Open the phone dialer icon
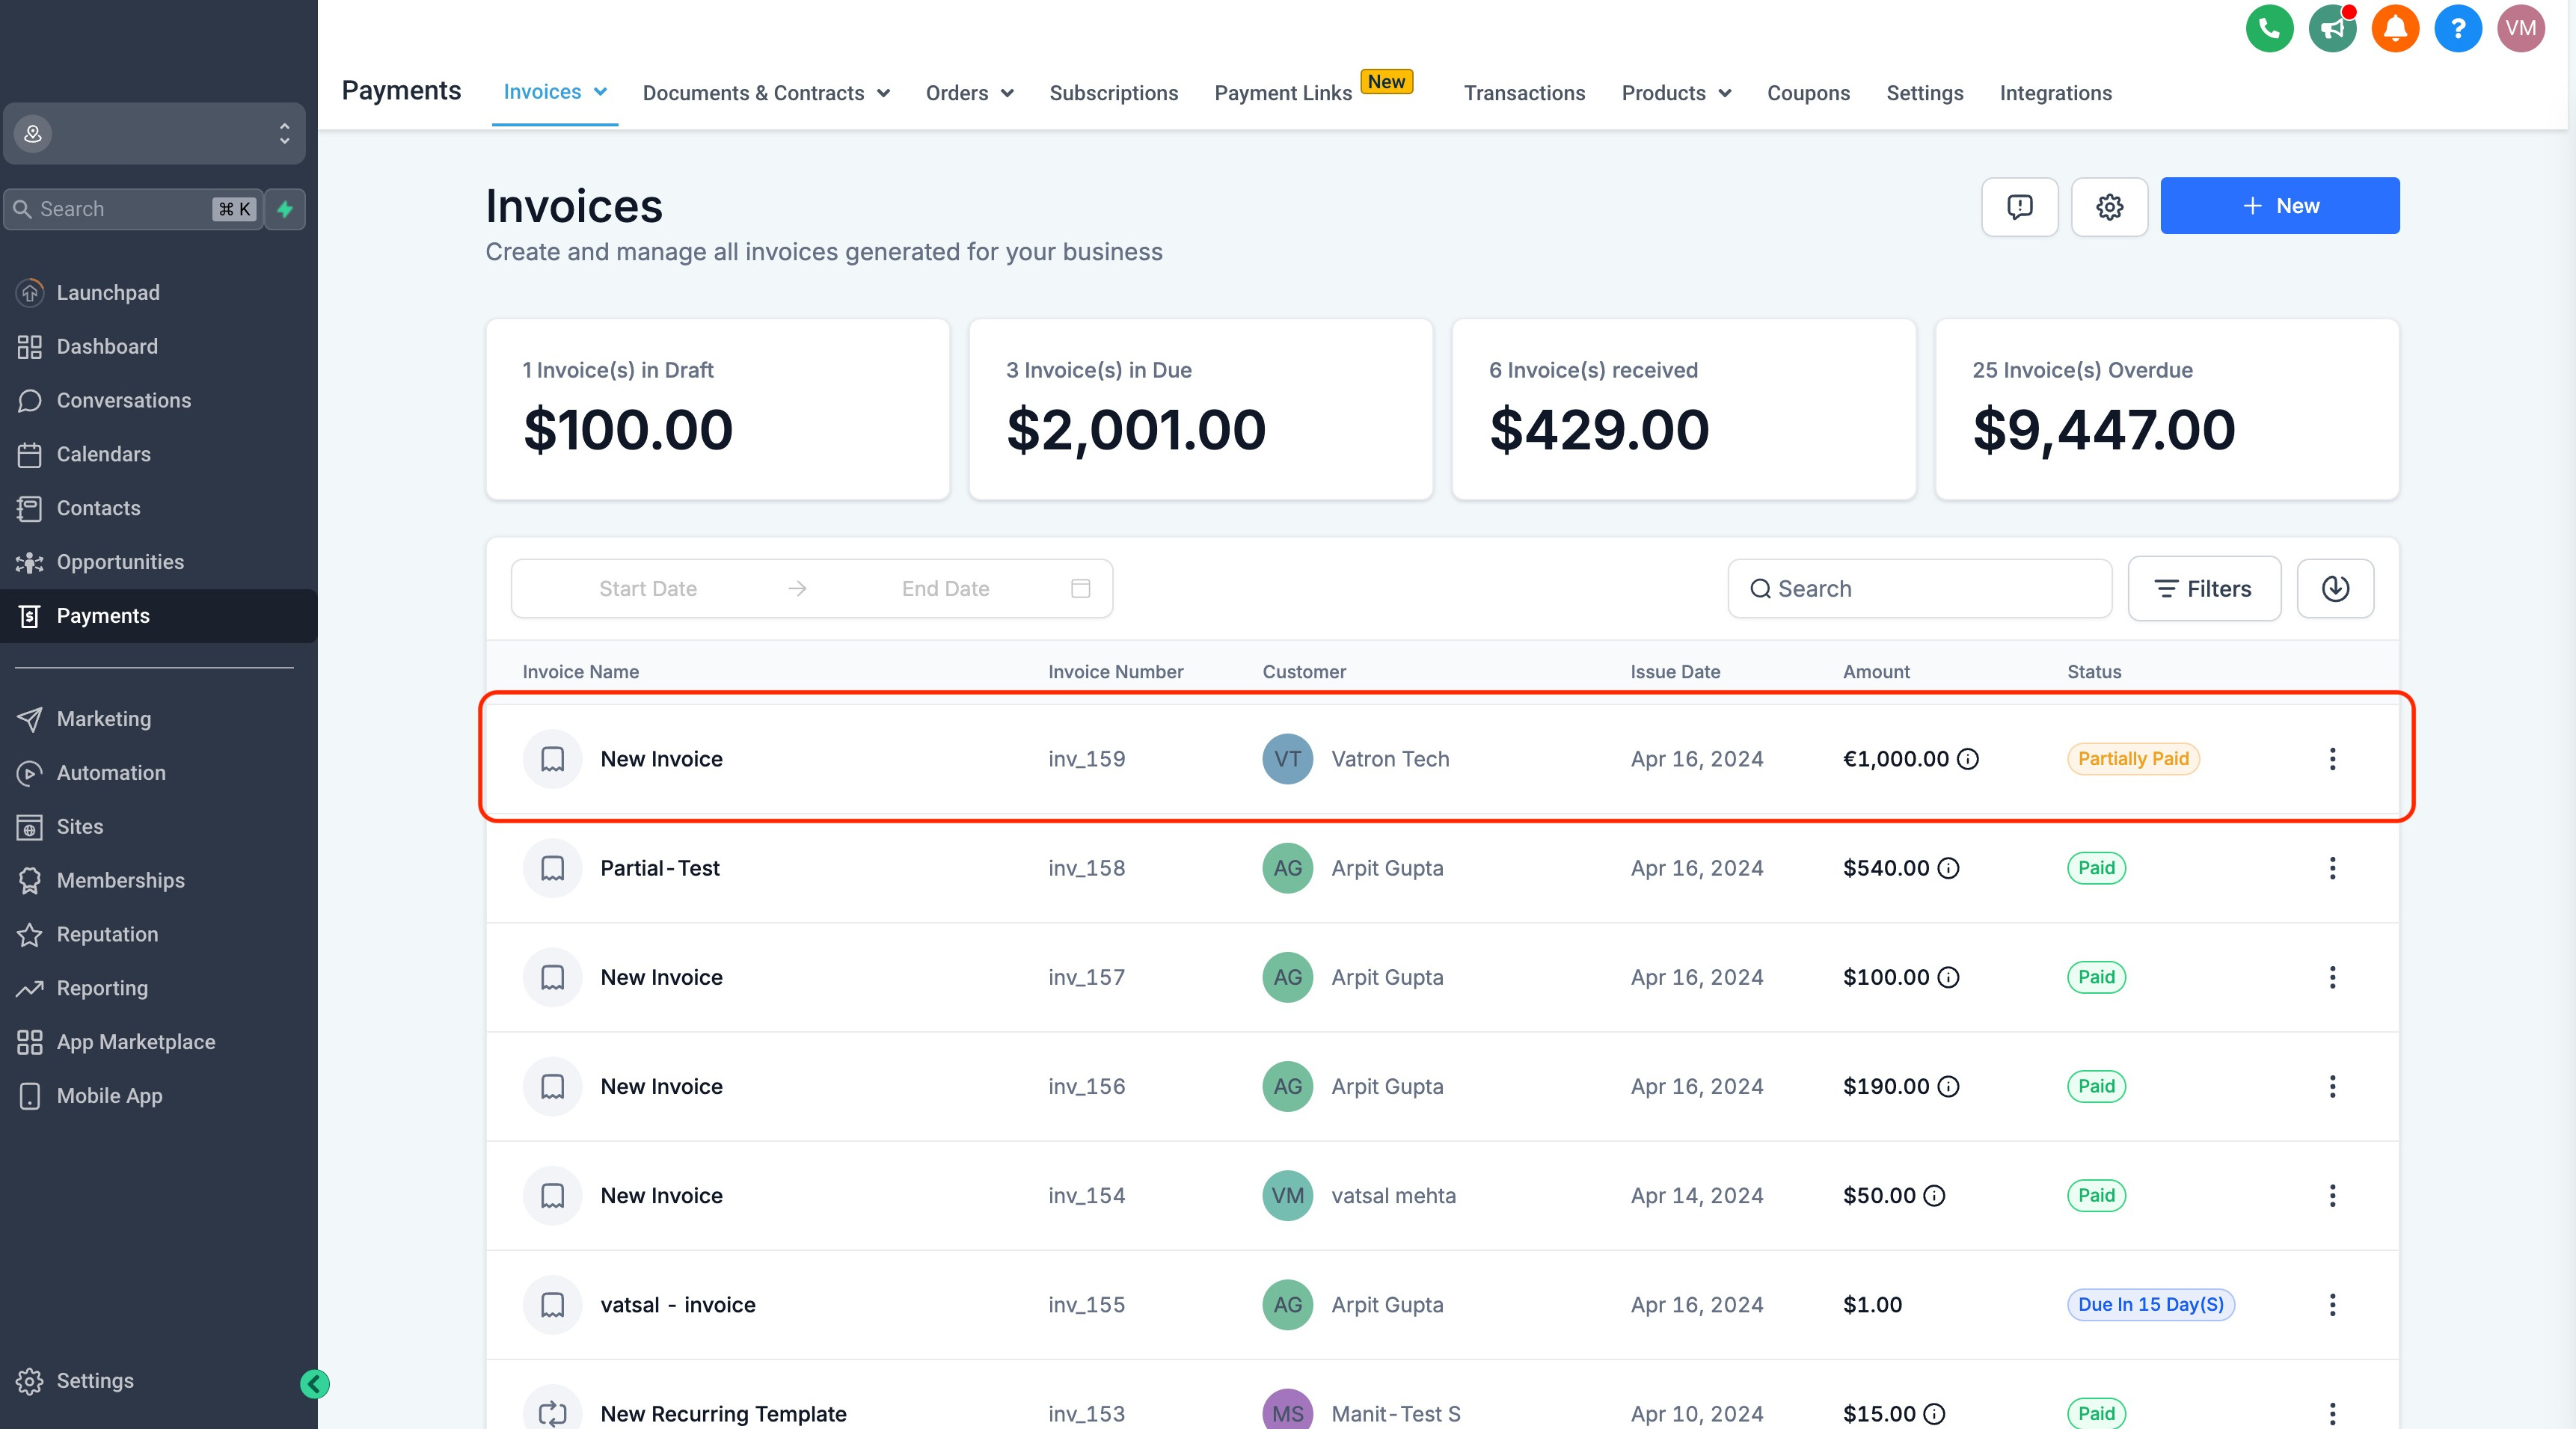Screen dimensions: 2576x1429 point(2269,29)
